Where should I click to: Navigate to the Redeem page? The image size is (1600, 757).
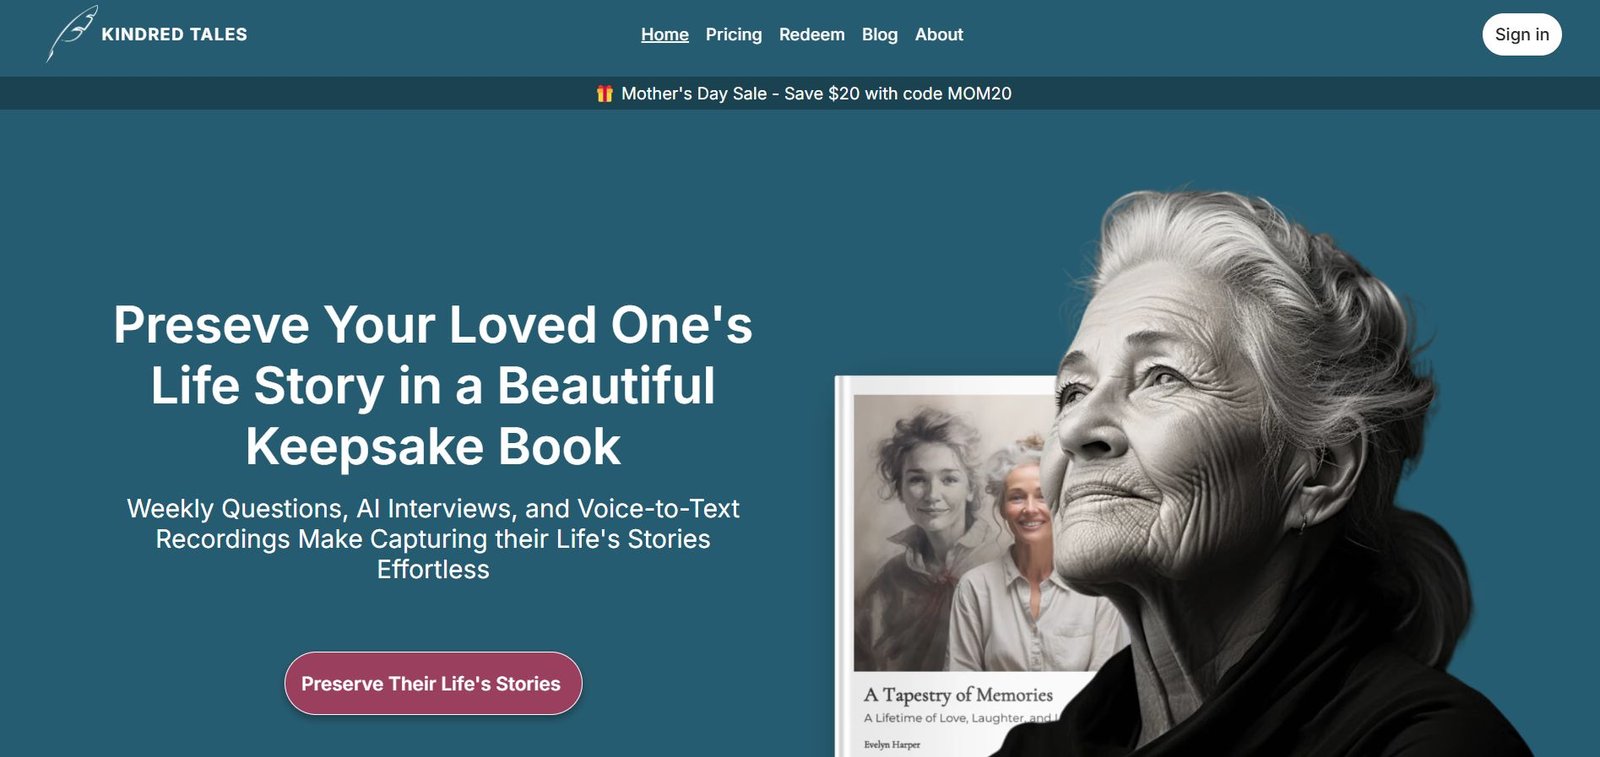pos(811,35)
